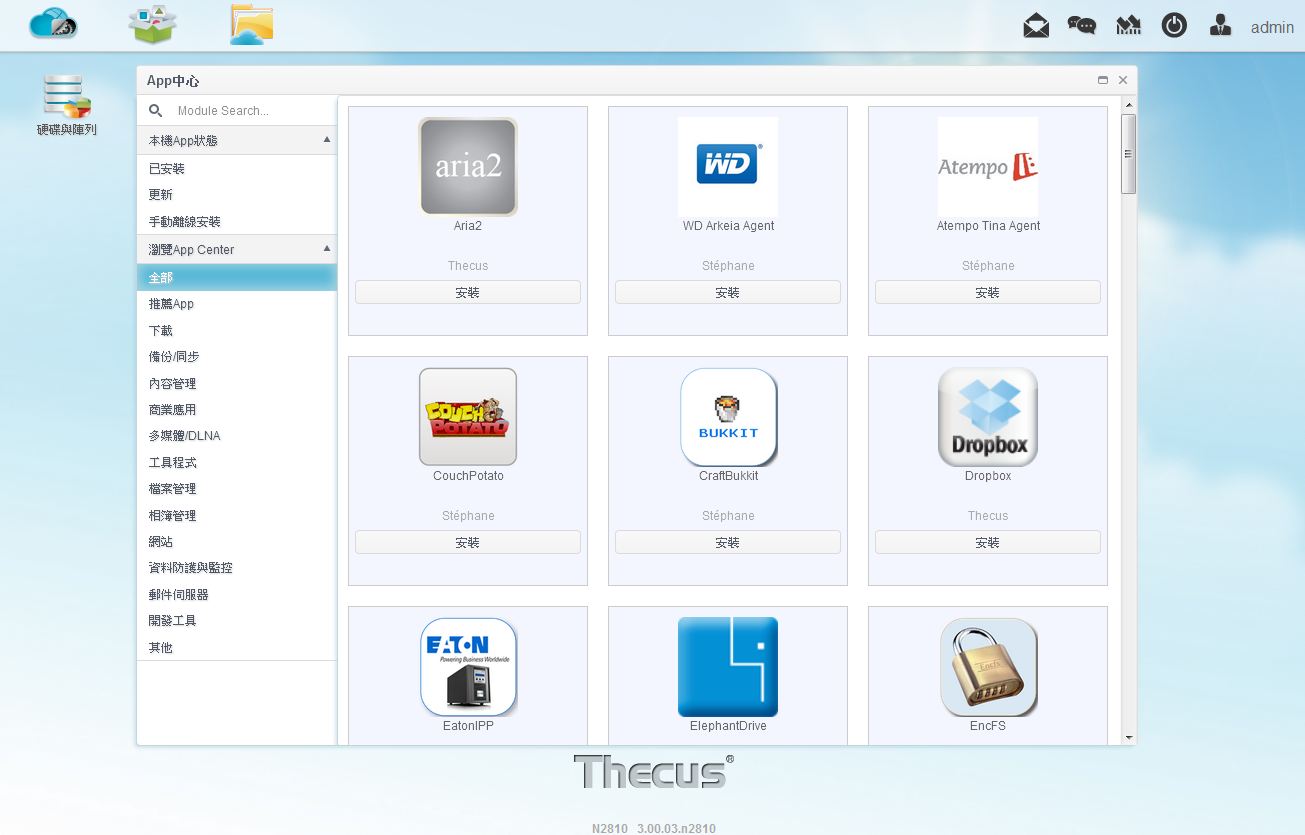Select the 全部 category
Viewport: 1305px width, 835px height.
tap(237, 277)
